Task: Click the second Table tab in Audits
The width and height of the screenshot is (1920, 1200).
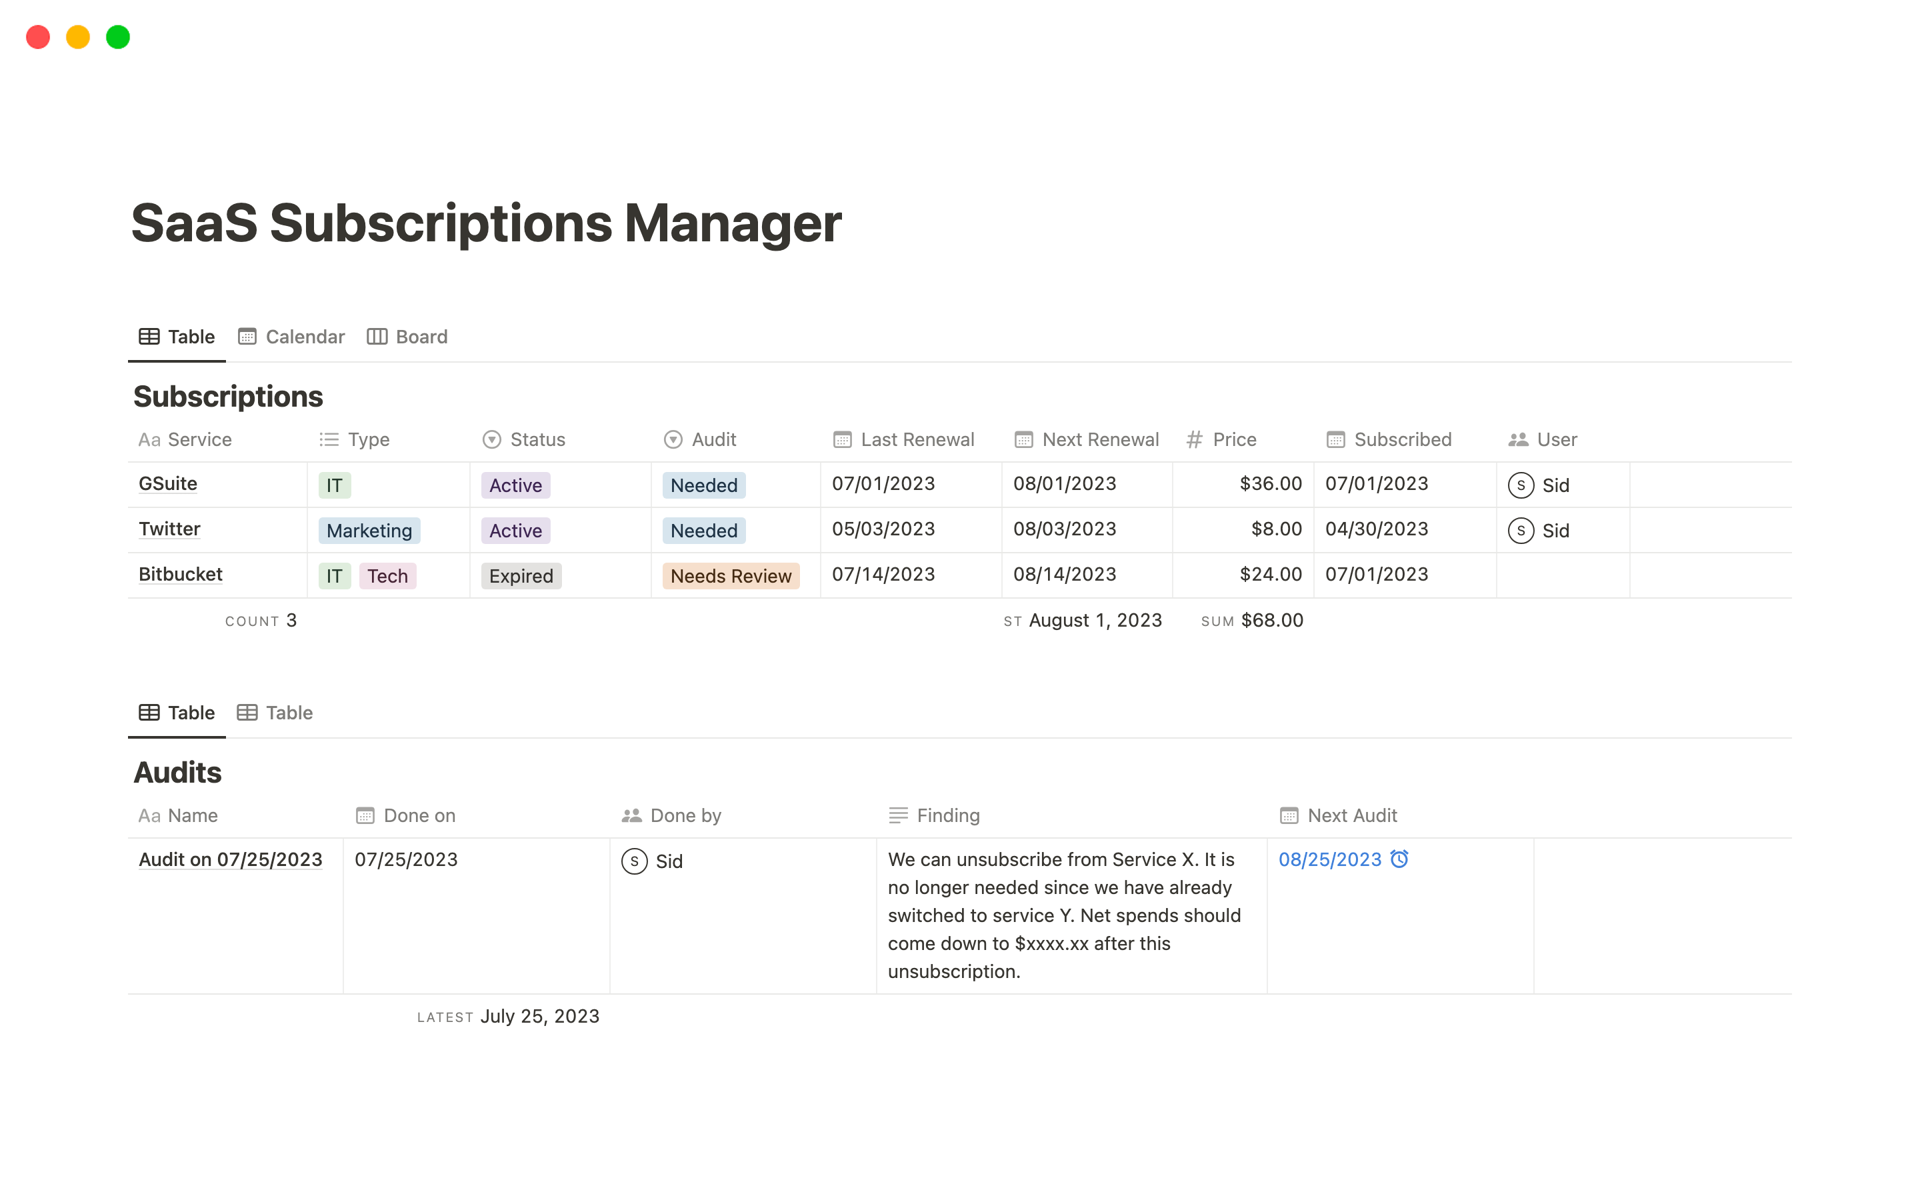Action: coord(276,712)
